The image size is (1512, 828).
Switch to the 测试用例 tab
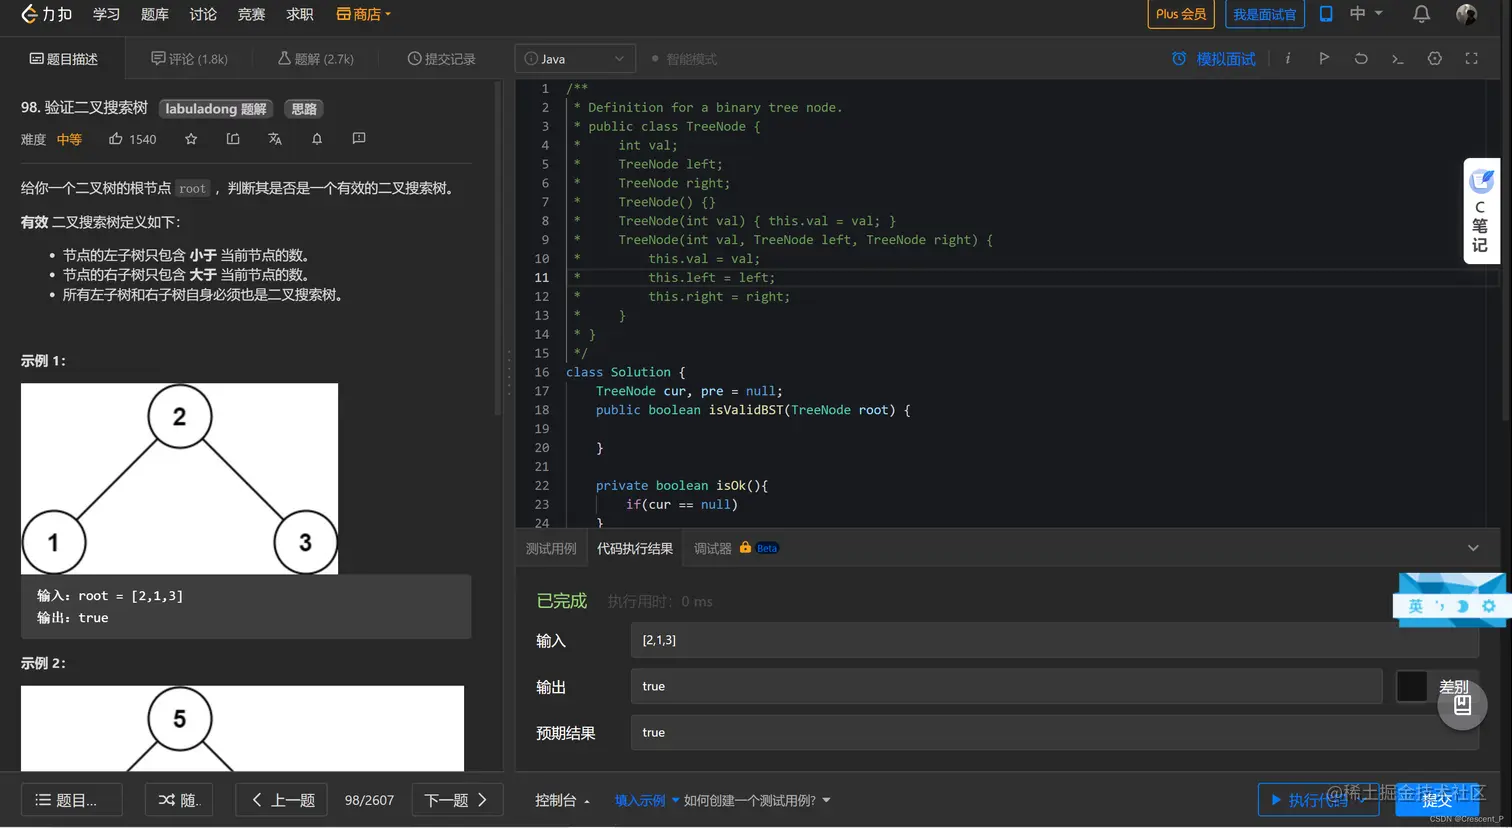click(551, 548)
